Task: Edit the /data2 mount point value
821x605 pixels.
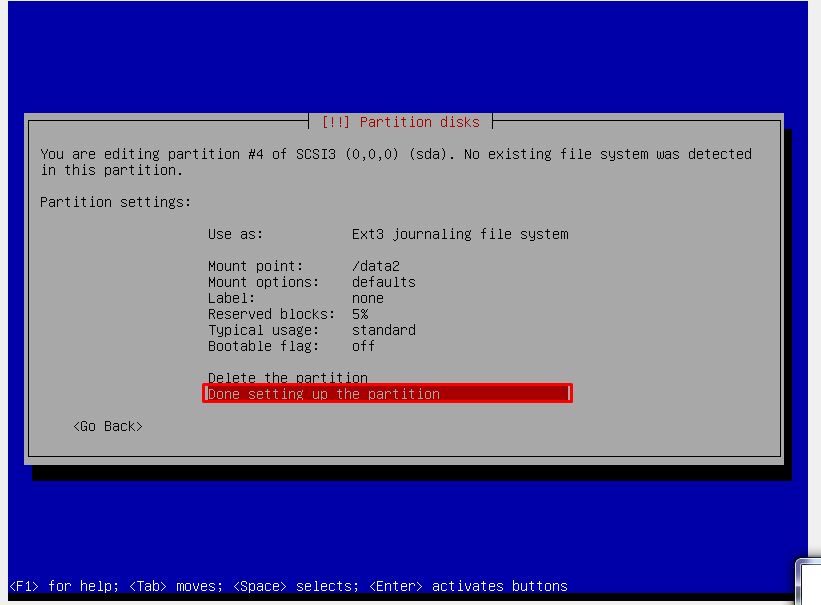Action: pos(376,266)
